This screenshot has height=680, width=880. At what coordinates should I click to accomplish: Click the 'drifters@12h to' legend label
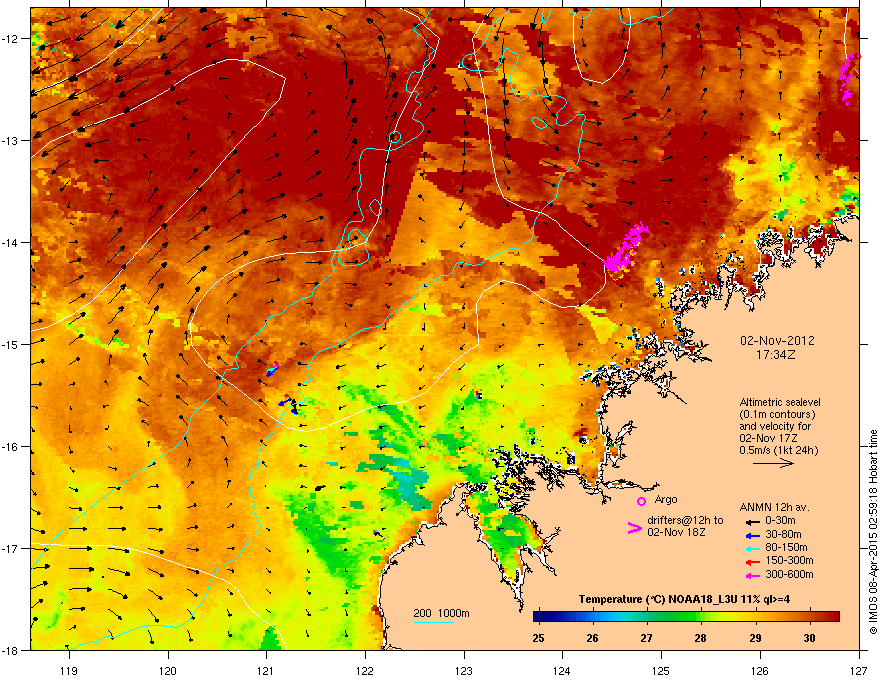pyautogui.click(x=685, y=520)
